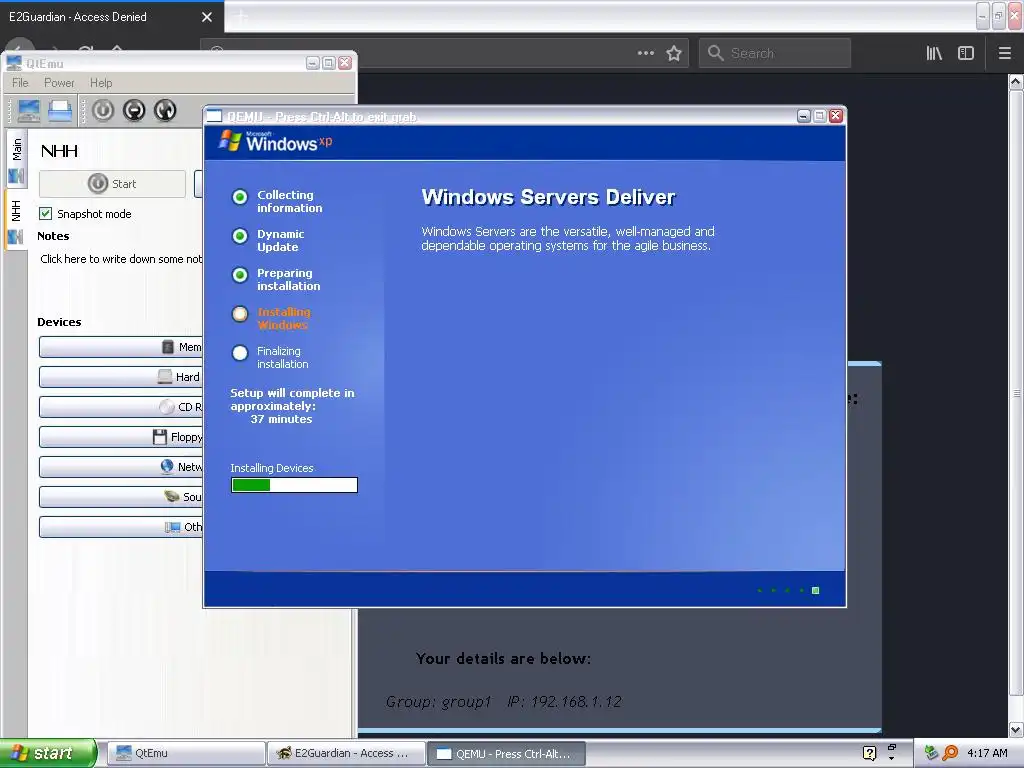Maximize the QtEmu window
The width and height of the screenshot is (1024, 768).
328,63
